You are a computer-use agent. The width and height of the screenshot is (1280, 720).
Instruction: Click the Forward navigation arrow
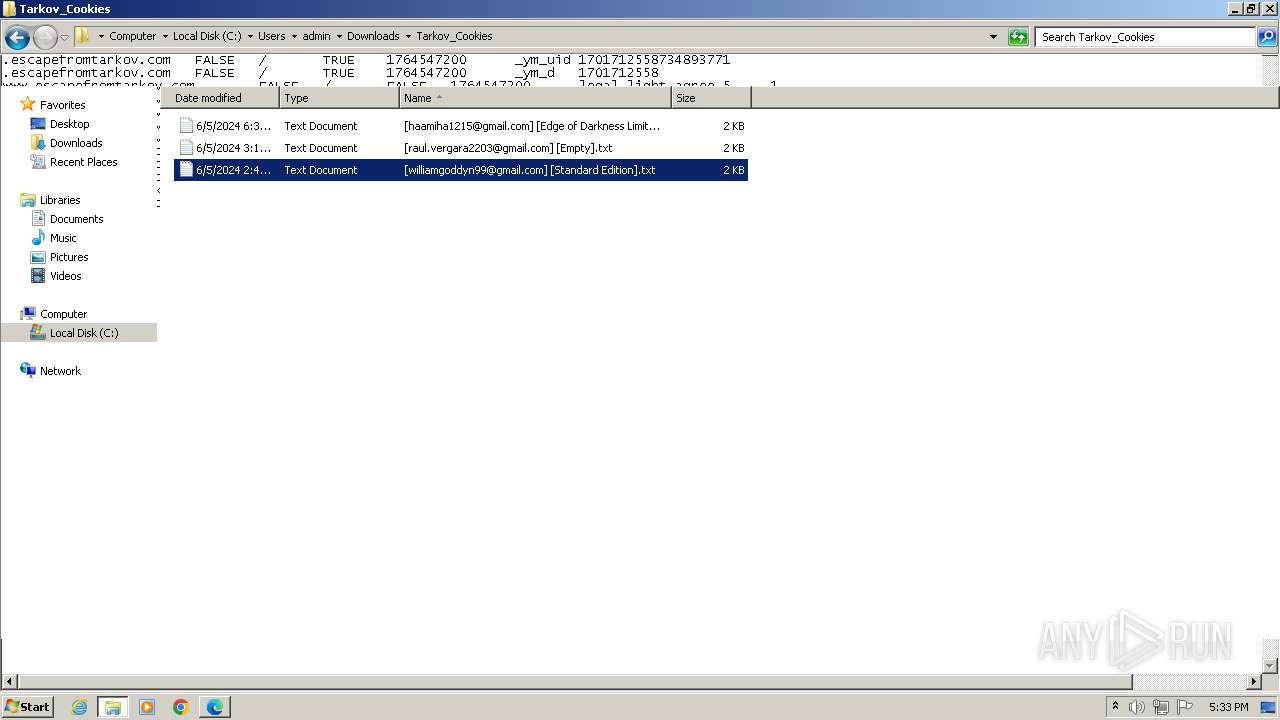(45, 38)
